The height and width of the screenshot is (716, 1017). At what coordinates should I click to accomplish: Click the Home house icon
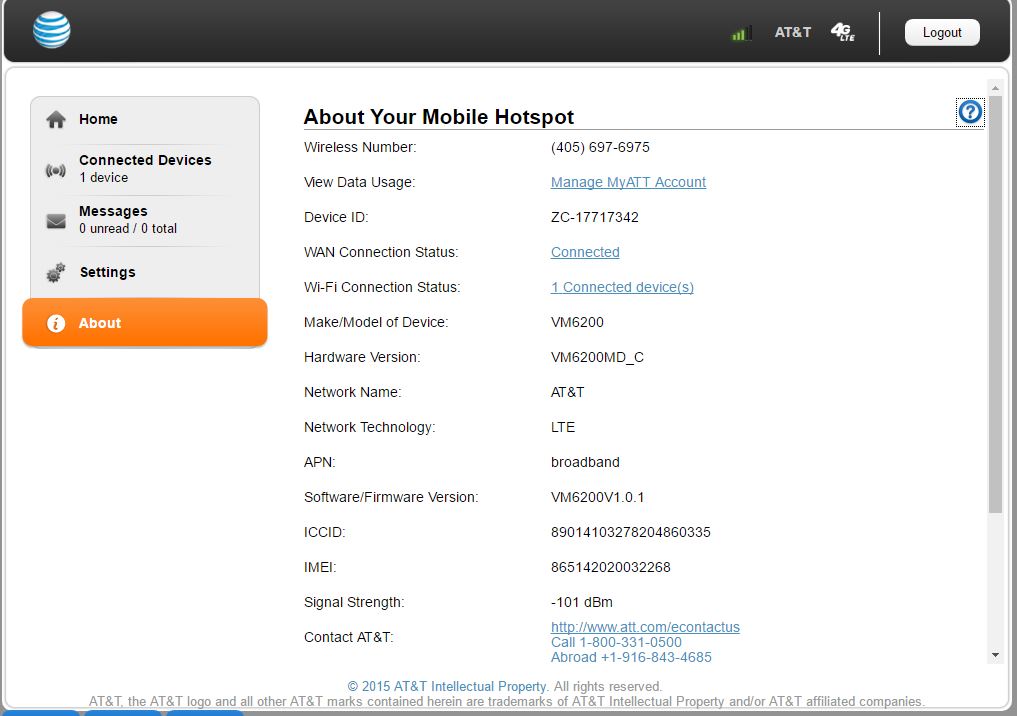click(56, 119)
